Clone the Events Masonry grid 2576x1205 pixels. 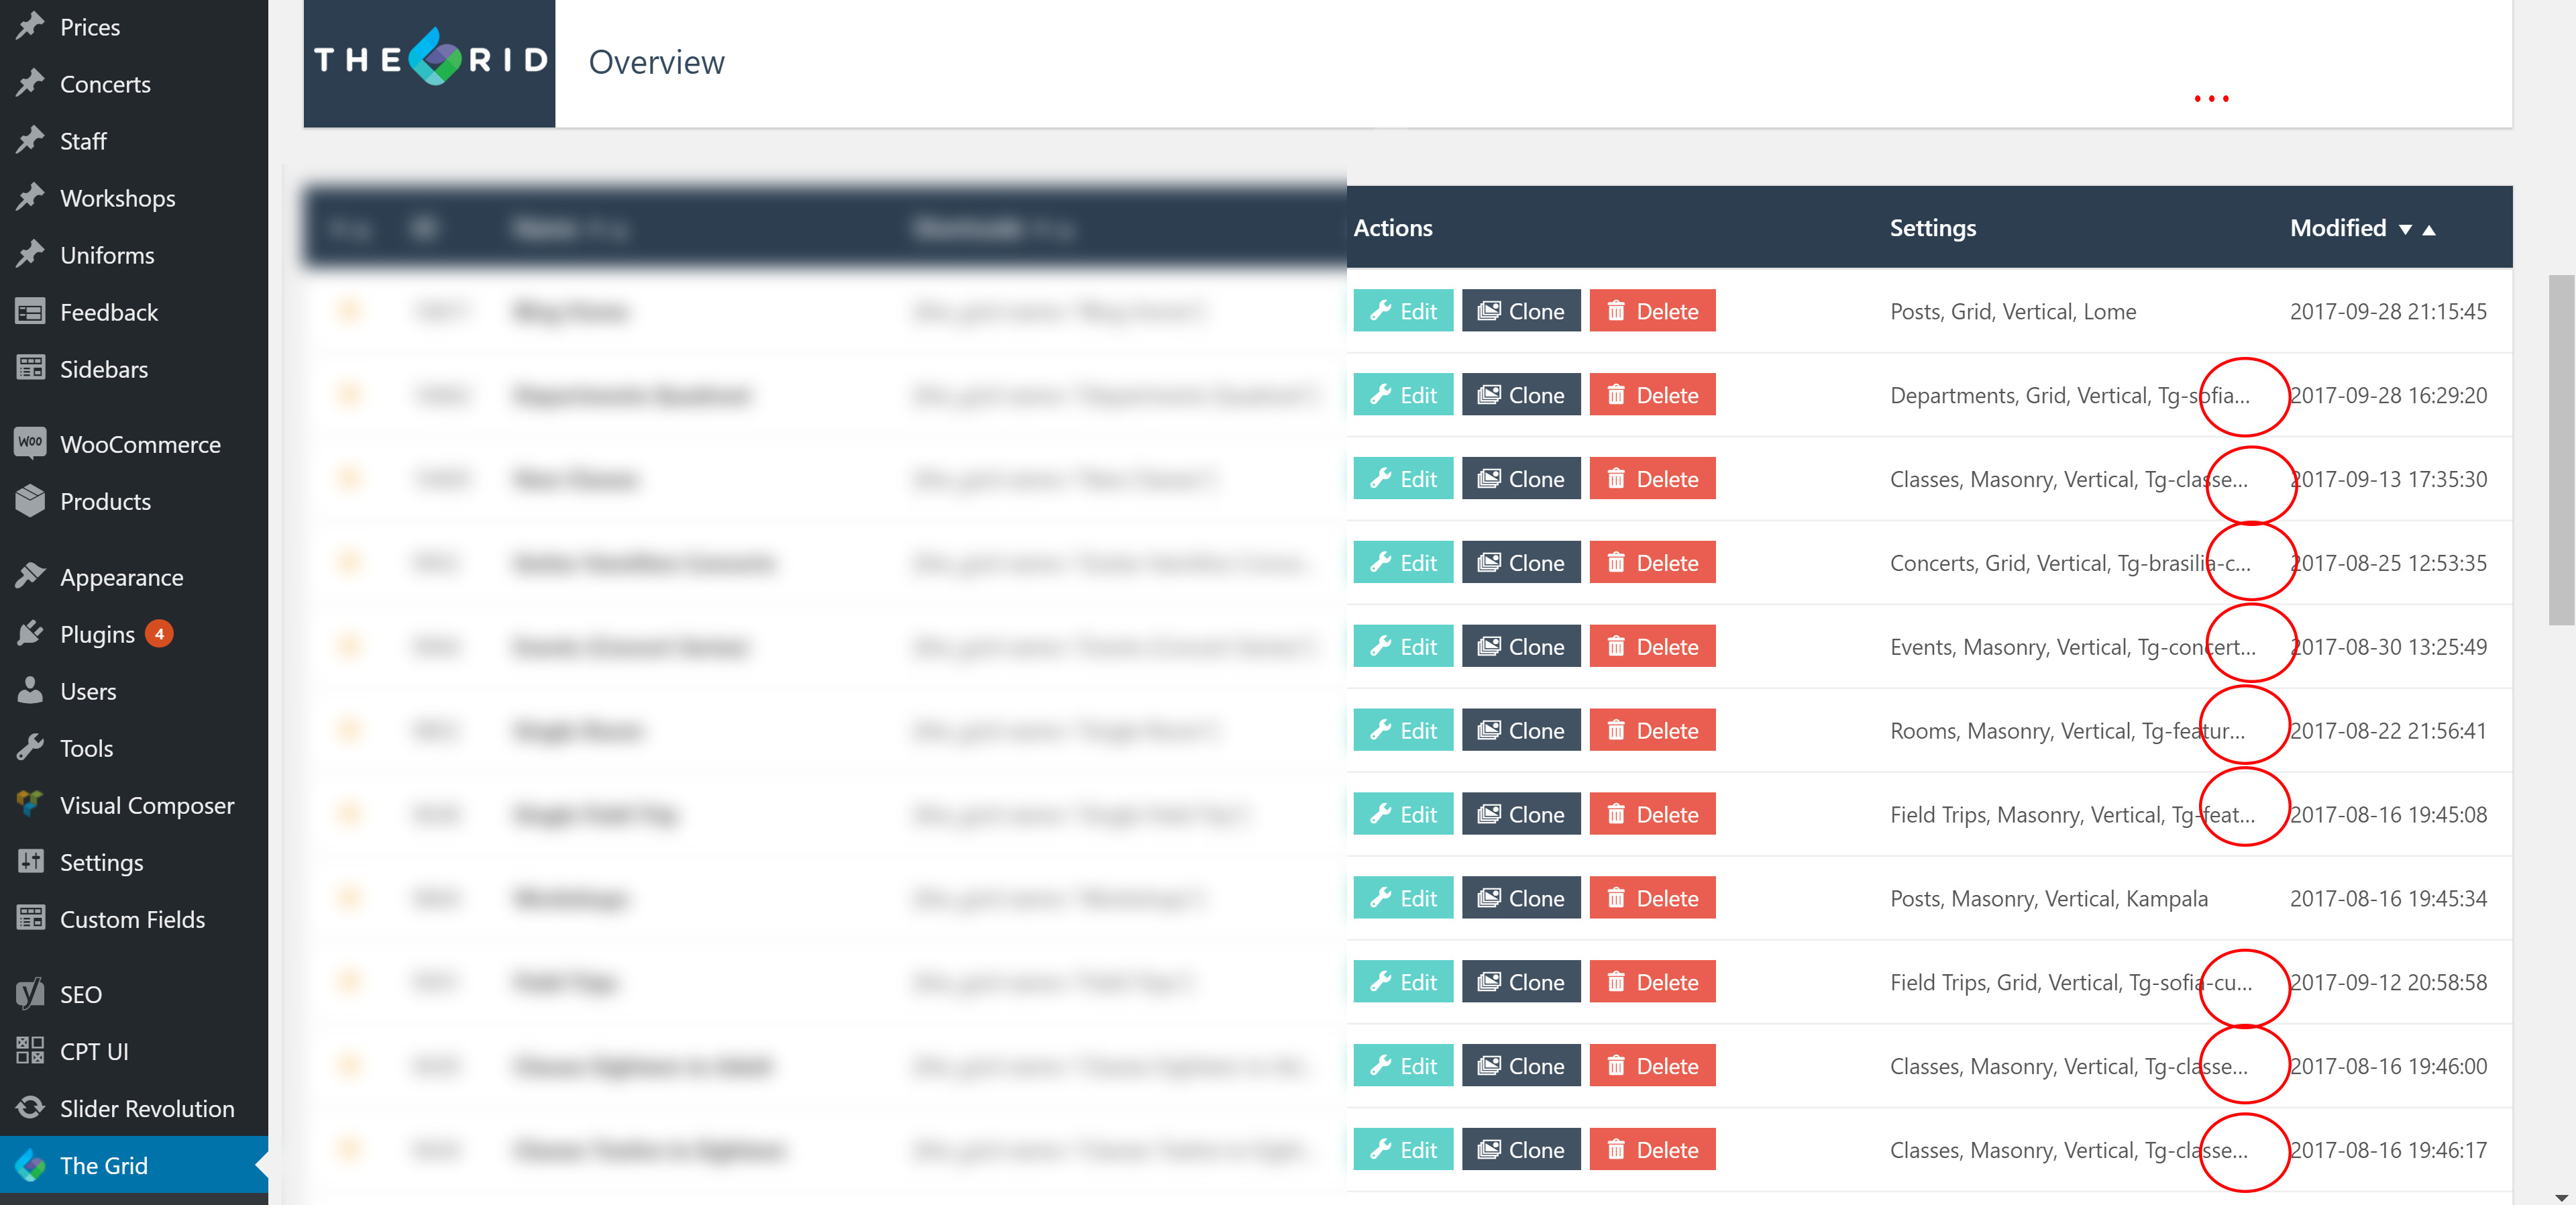(1521, 647)
